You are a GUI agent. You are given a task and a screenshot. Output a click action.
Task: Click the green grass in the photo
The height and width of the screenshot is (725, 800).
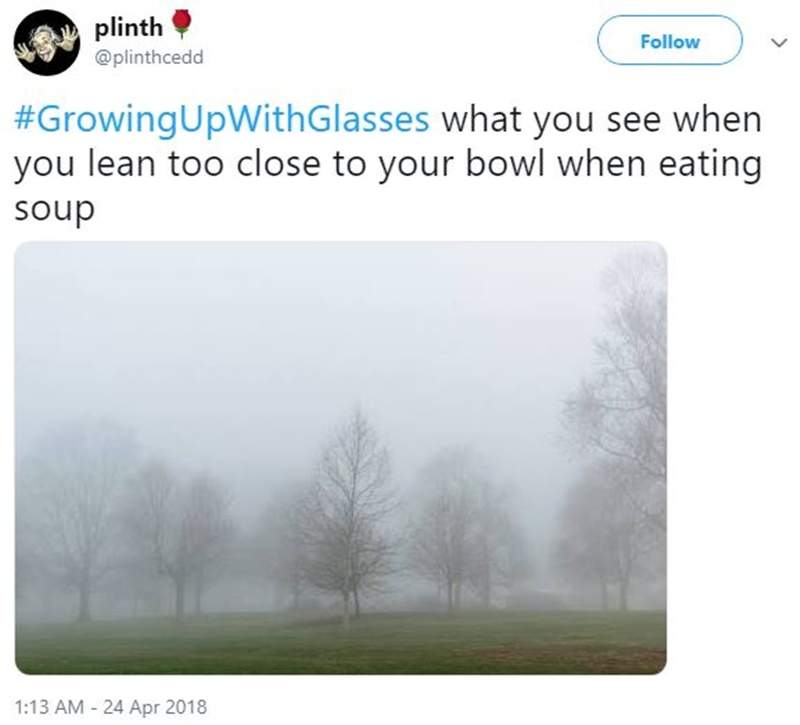click(341, 643)
